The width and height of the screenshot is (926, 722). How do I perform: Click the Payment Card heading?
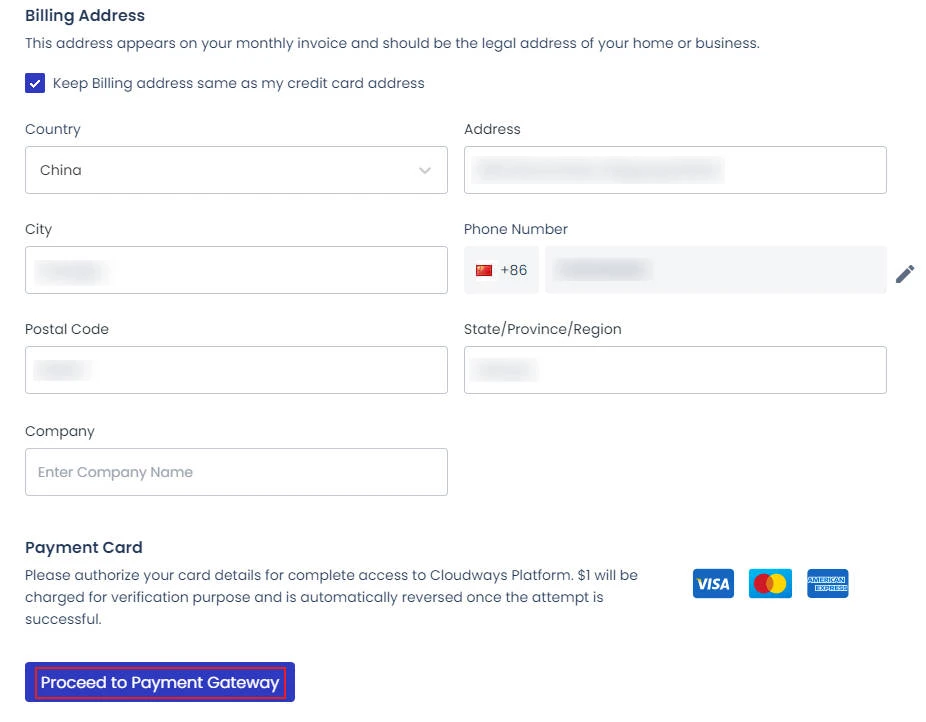point(84,547)
